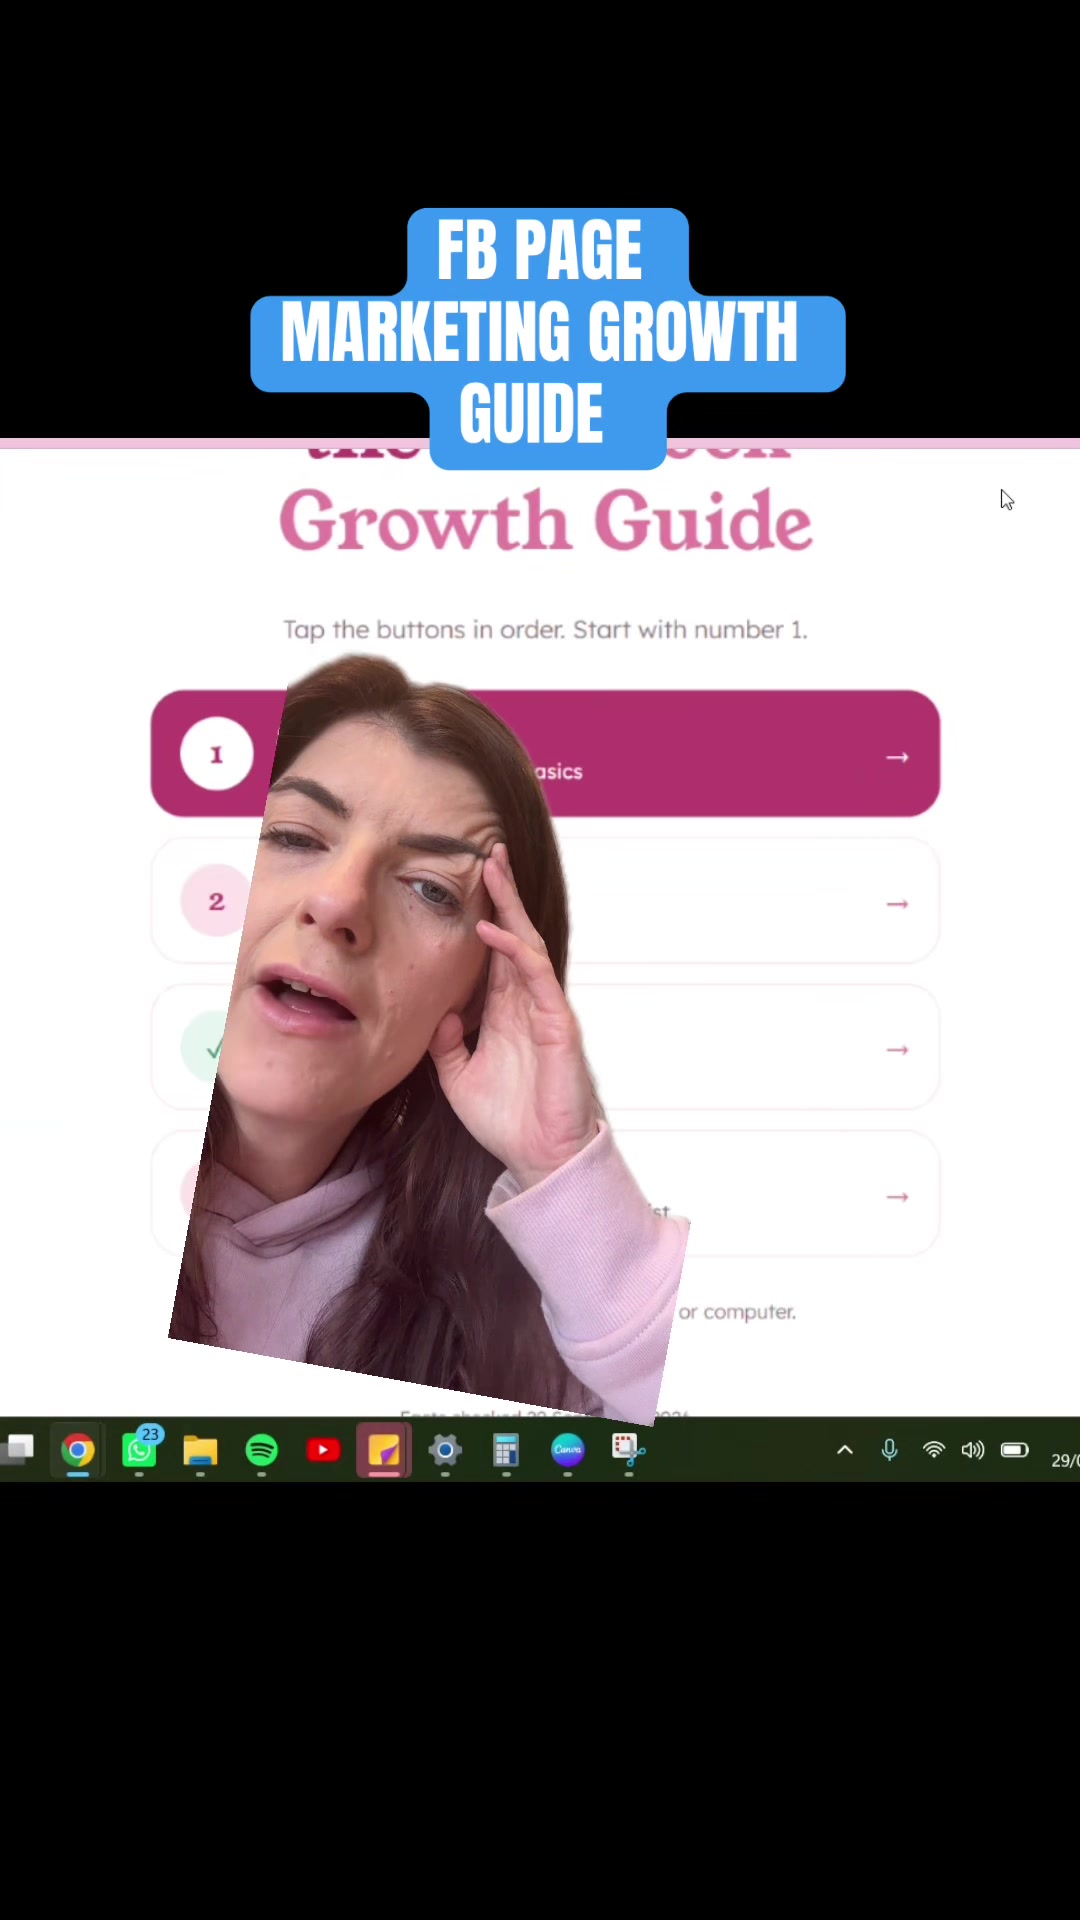Launch the Snipping Tool from the taskbar
Viewport: 1080px width, 1920px height.
tap(629, 1450)
